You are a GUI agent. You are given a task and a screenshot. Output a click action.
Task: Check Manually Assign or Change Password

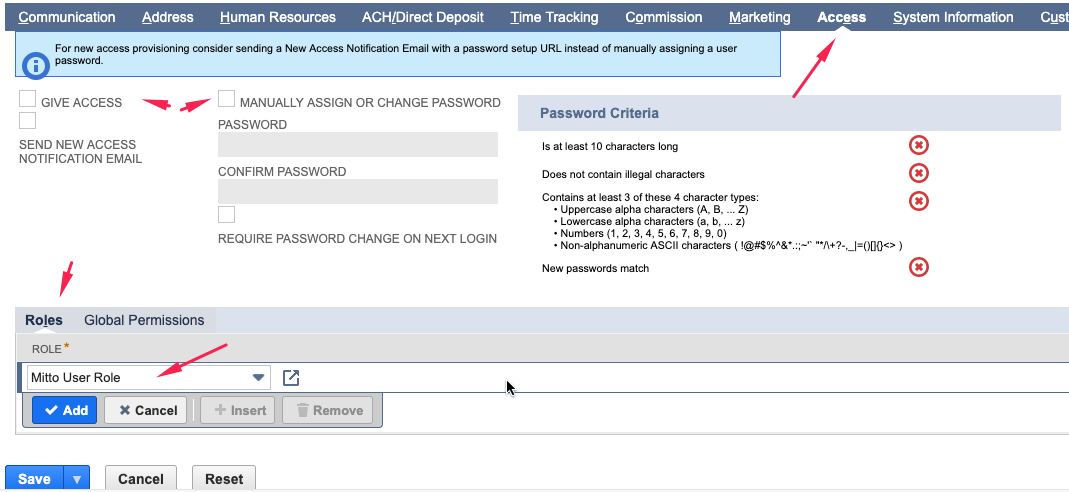tap(227, 100)
